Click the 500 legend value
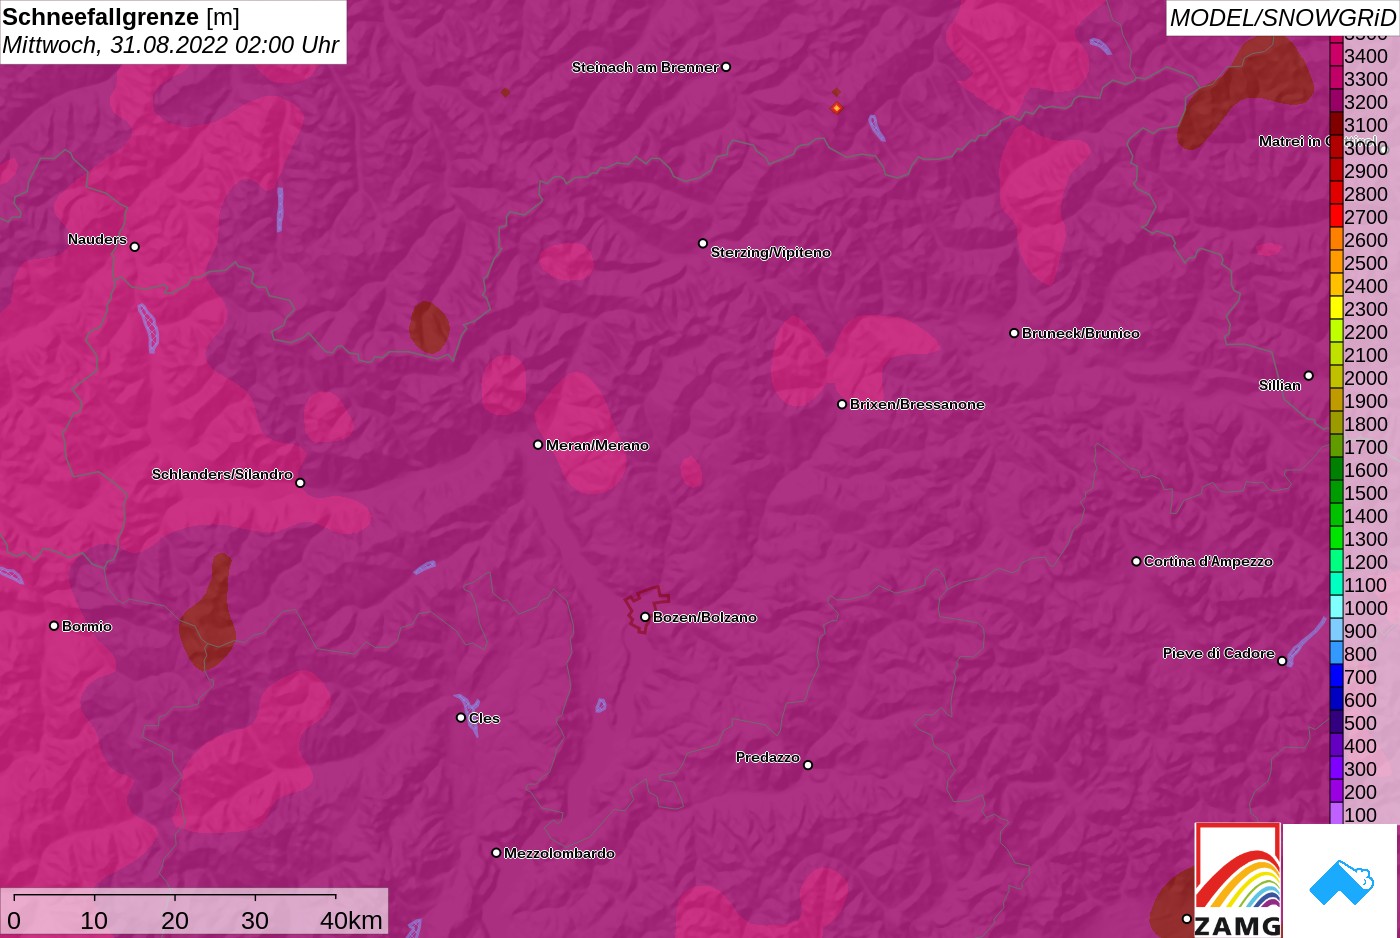This screenshot has width=1400, height=938. [x=1360, y=723]
